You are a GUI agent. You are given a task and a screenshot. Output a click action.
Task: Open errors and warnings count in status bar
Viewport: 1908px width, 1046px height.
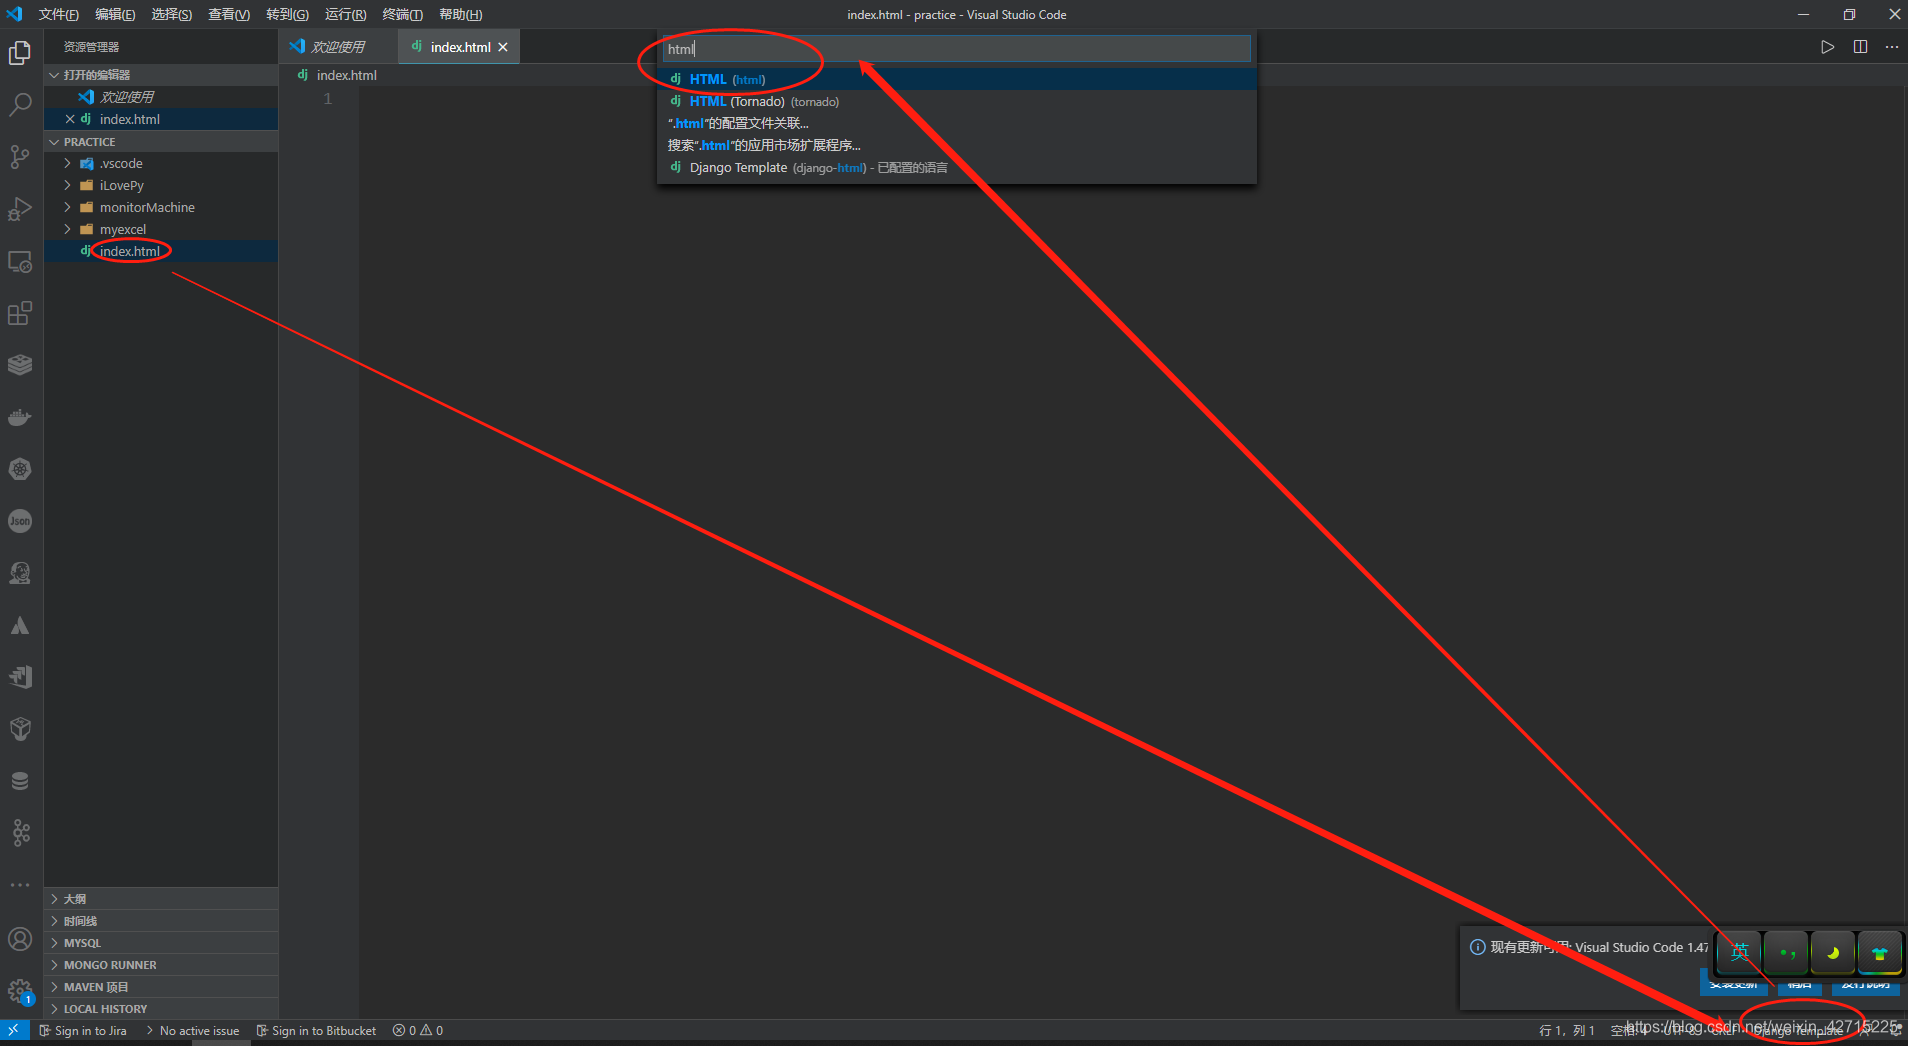pyautogui.click(x=418, y=1030)
